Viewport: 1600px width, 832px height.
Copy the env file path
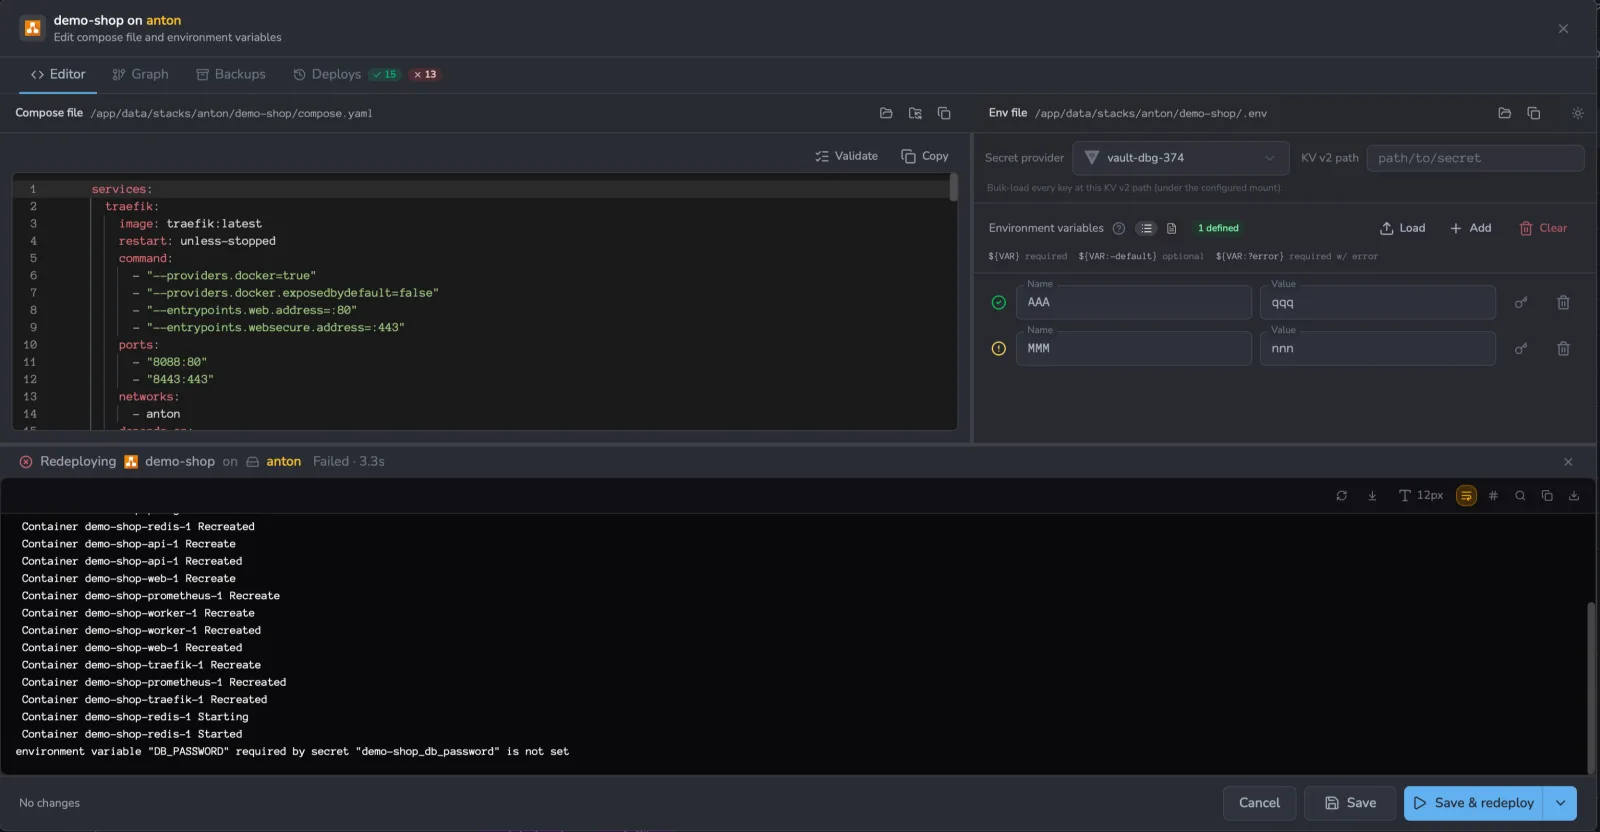[x=1534, y=113]
